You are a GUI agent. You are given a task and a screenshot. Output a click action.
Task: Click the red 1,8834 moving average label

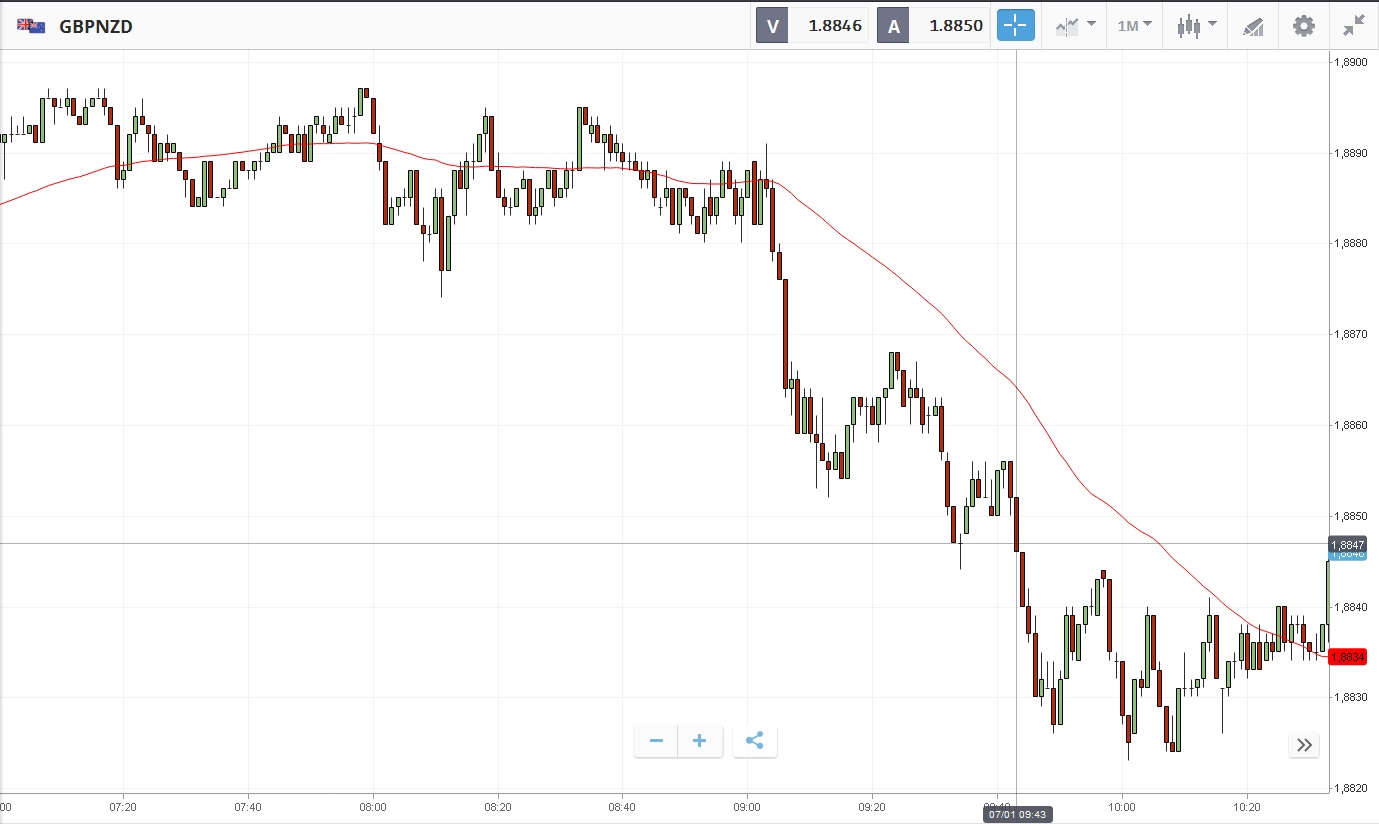pyautogui.click(x=1347, y=657)
